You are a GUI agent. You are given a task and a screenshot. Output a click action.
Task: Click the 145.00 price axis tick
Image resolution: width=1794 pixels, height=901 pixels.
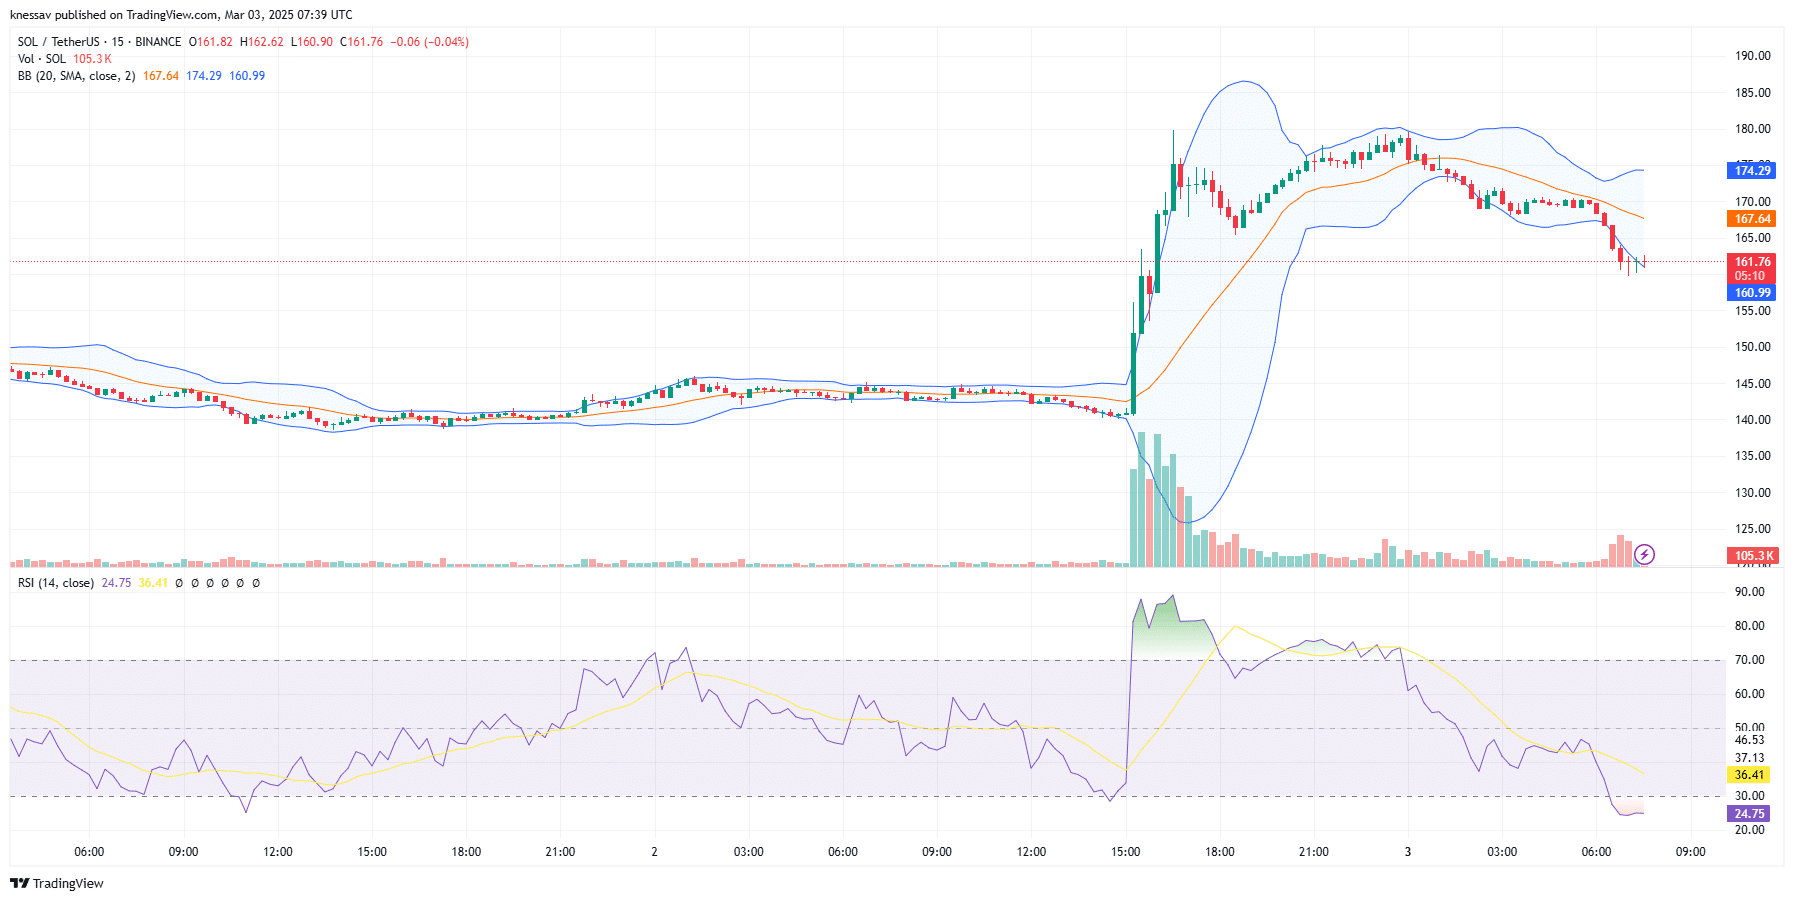(x=1752, y=384)
